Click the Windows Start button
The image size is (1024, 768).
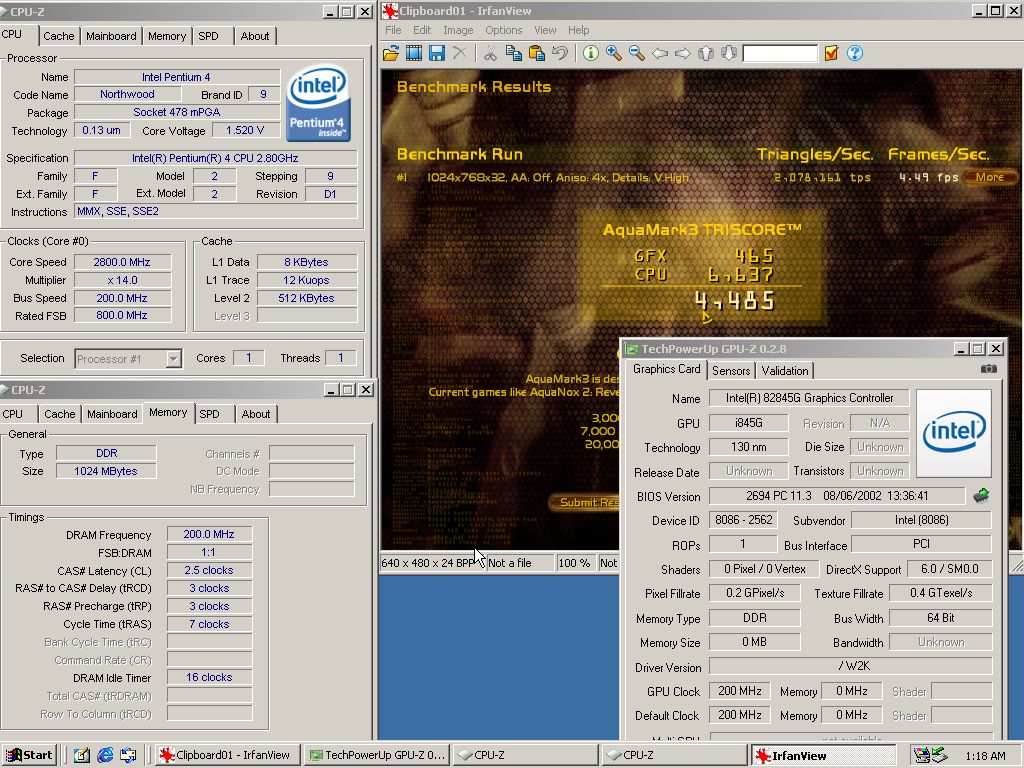(30, 756)
